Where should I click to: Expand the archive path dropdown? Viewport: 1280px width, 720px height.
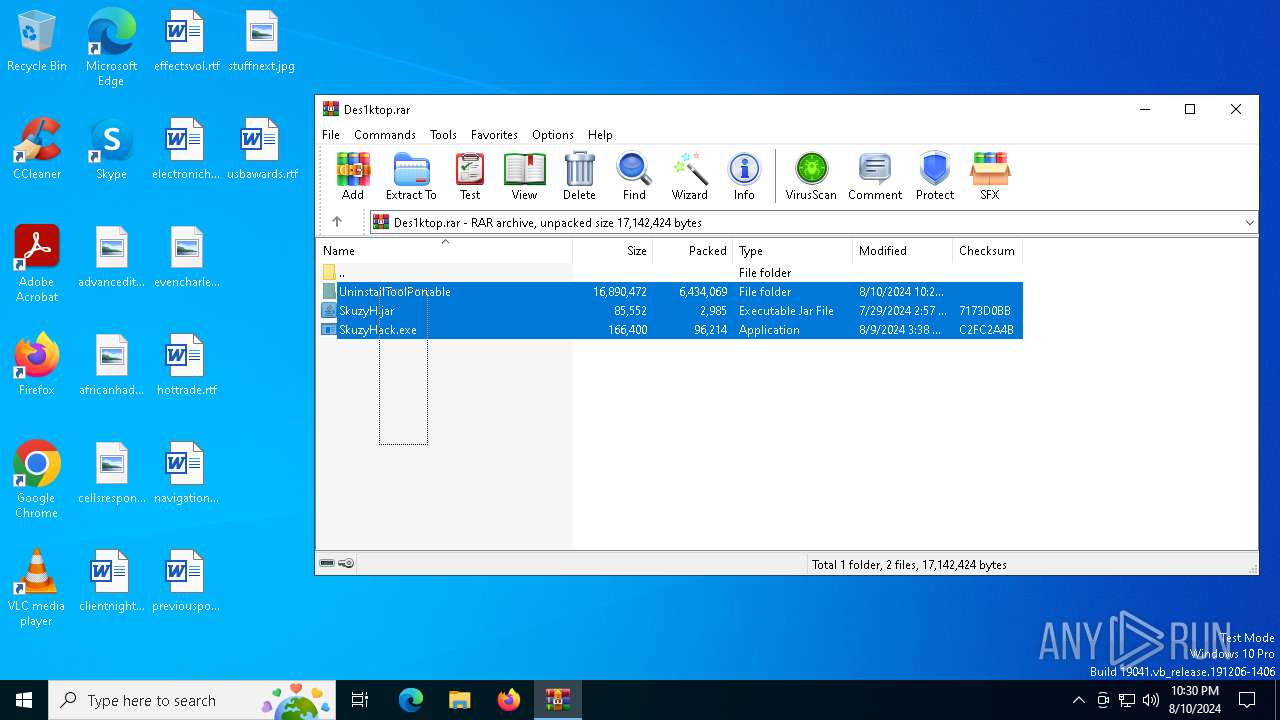pos(1249,223)
